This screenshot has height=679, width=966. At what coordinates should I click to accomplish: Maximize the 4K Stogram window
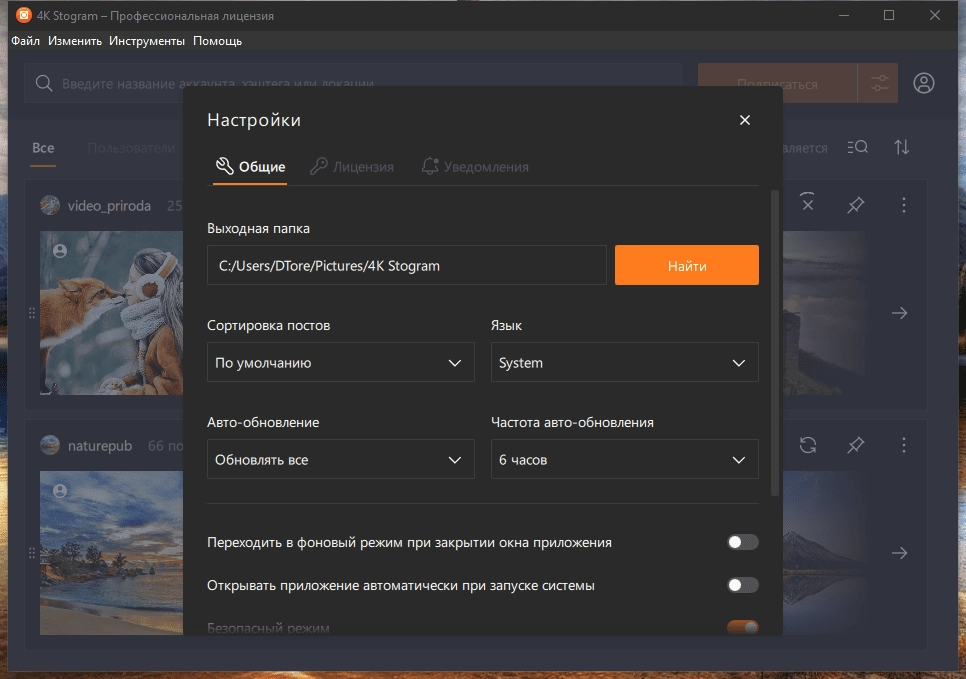[889, 15]
